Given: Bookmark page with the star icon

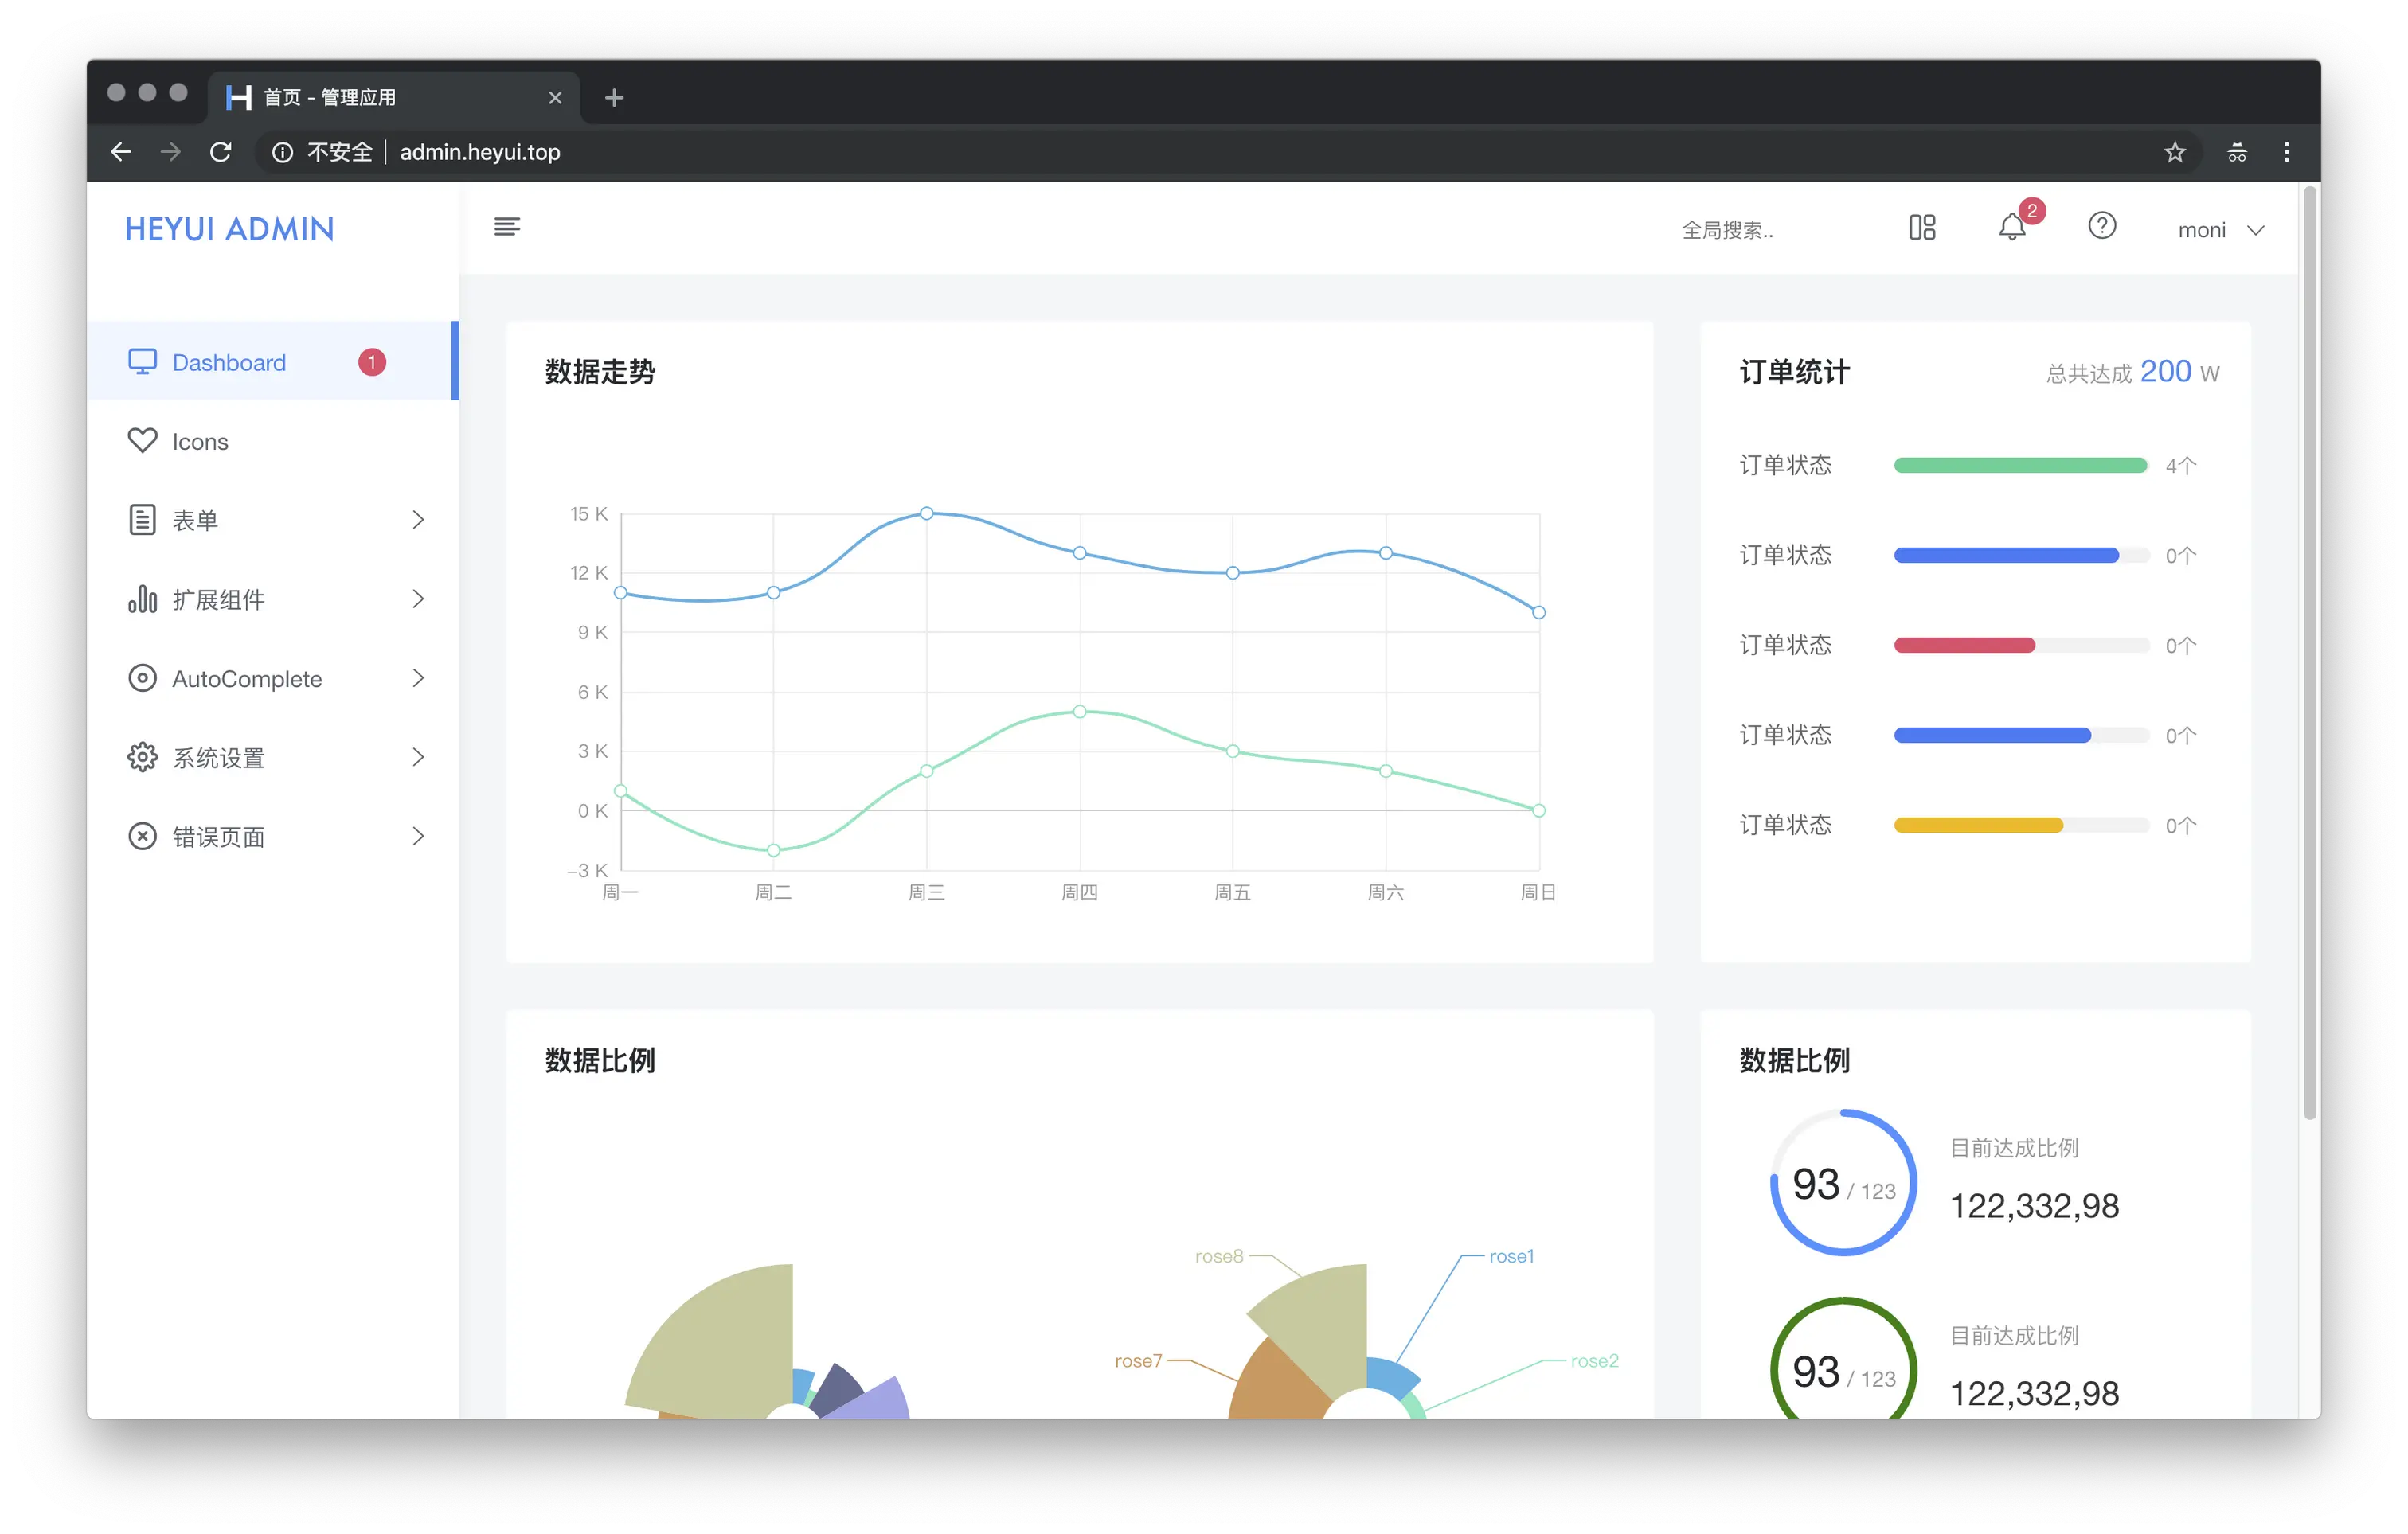Looking at the screenshot, I should [x=2175, y=152].
